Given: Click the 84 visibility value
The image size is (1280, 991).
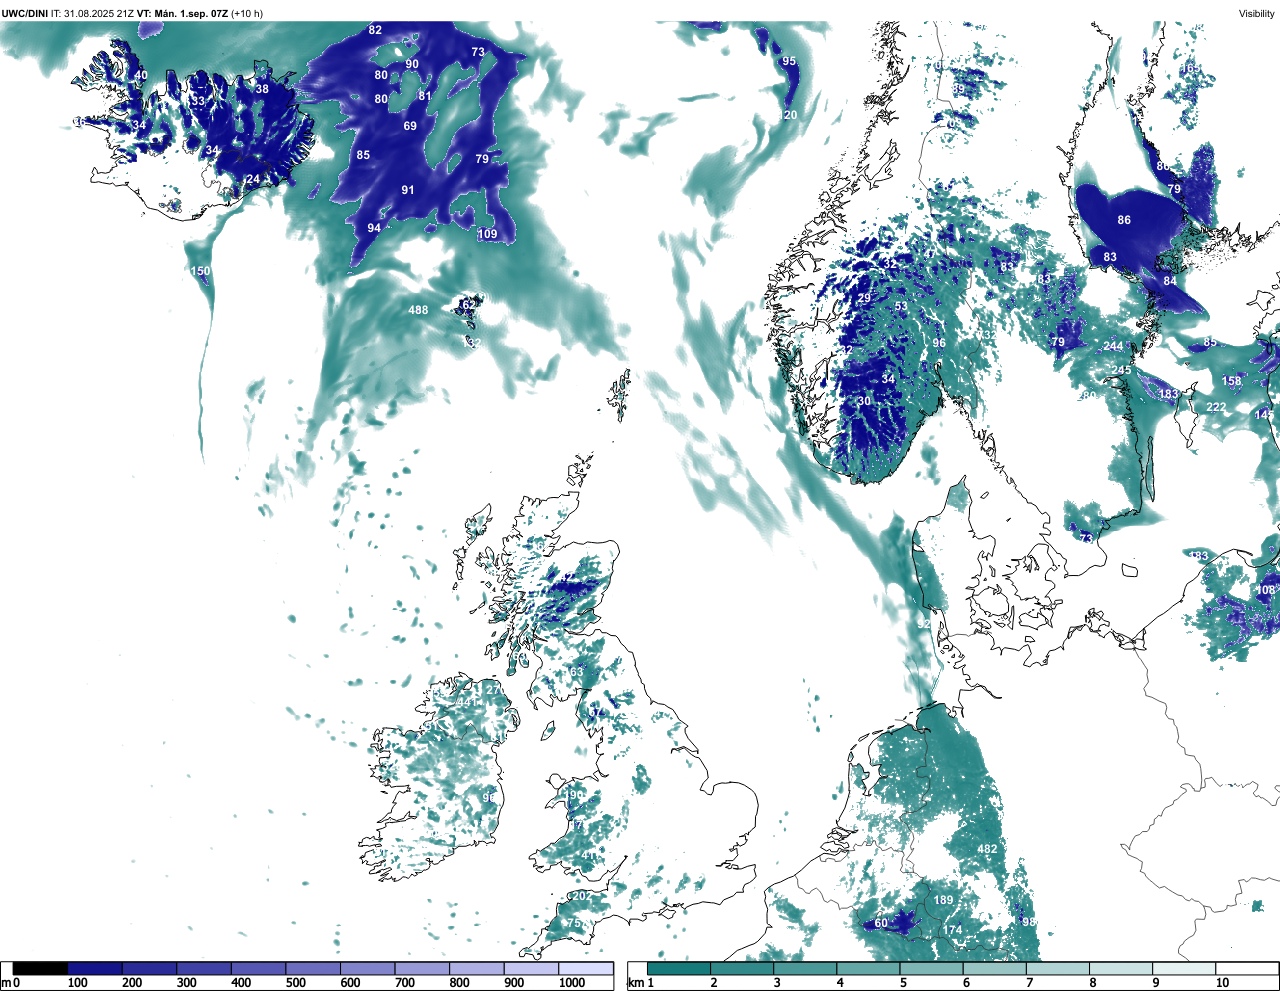Looking at the screenshot, I should point(1170,281).
